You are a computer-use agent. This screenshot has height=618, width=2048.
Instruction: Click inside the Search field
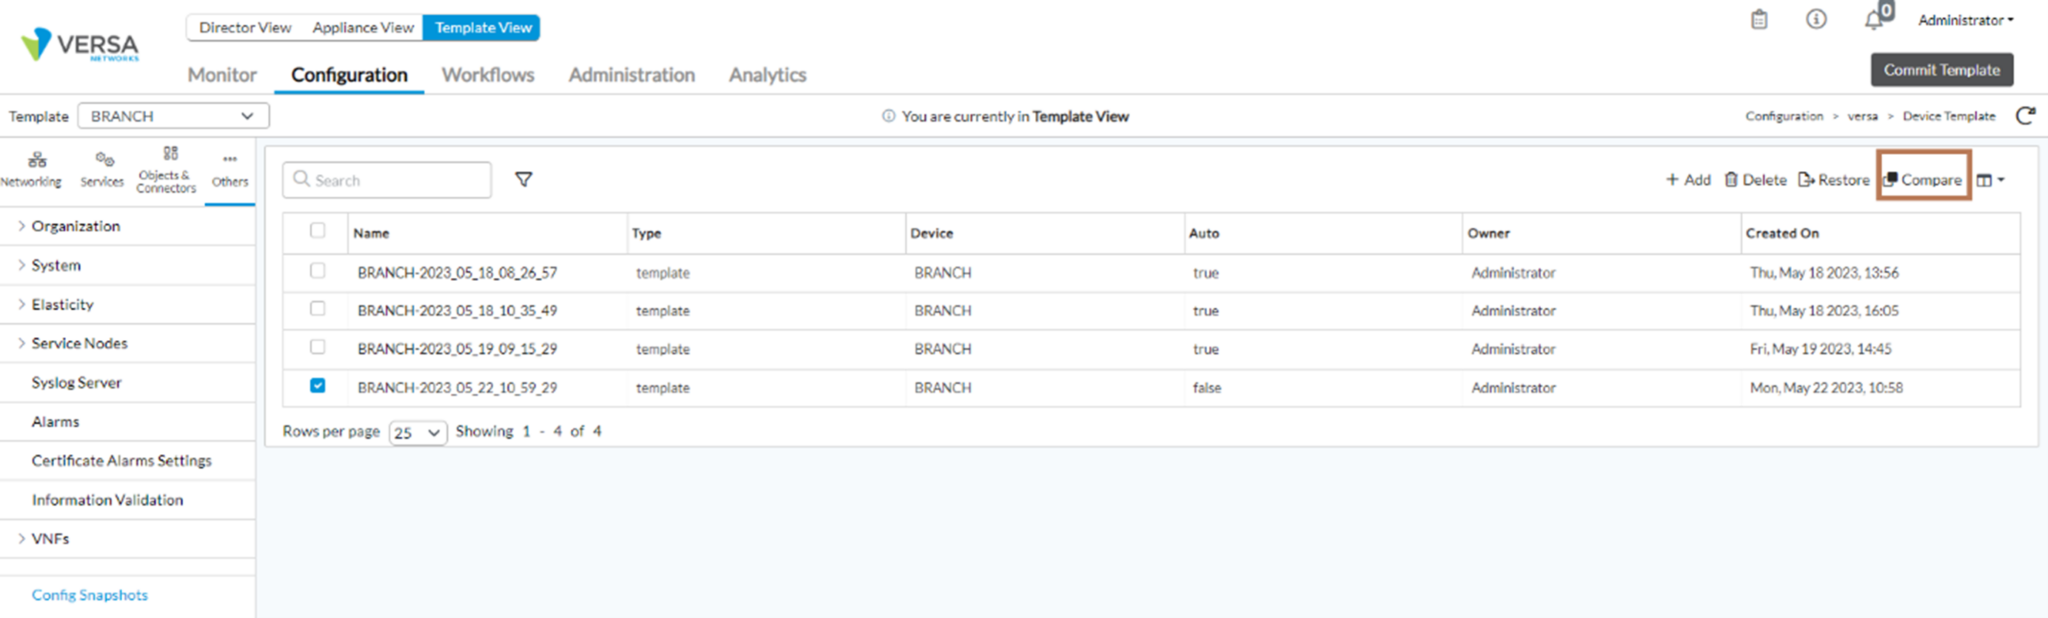pos(390,180)
